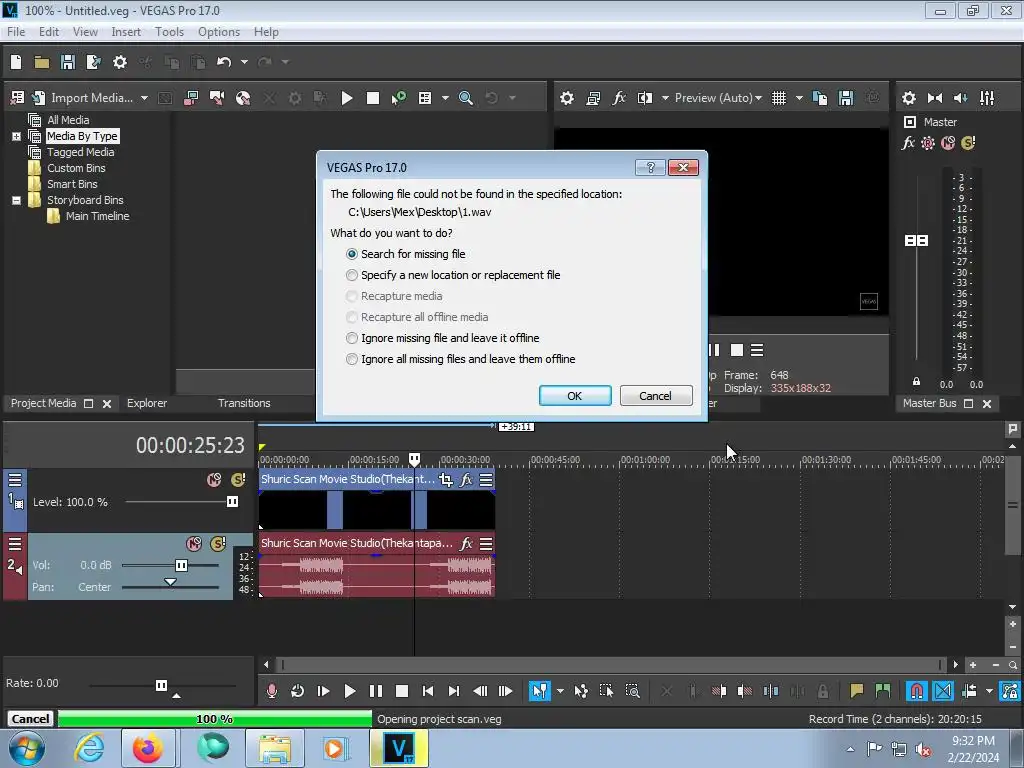This screenshot has width=1024, height=768.
Task: Open Event FX on the video event
Action: [x=466, y=480]
